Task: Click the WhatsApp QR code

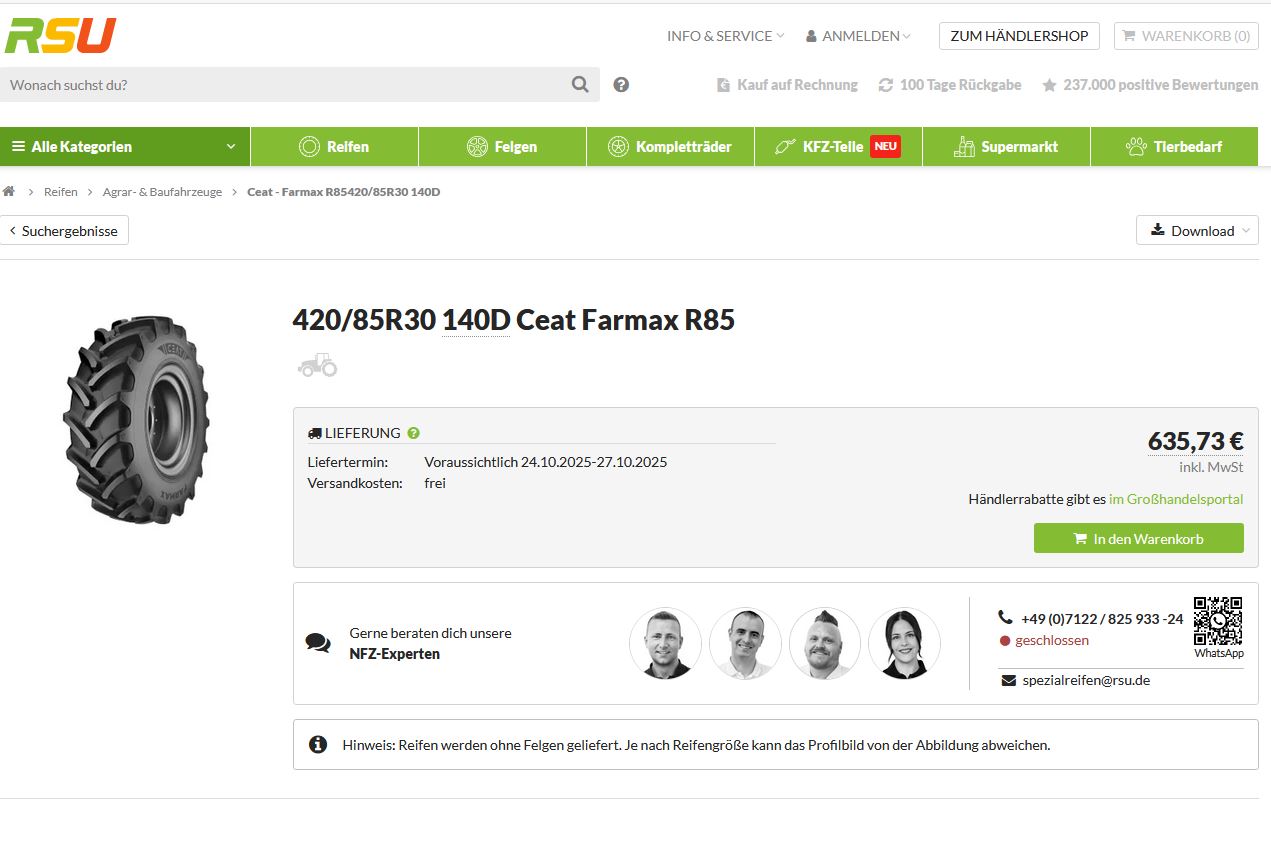Action: point(1218,621)
